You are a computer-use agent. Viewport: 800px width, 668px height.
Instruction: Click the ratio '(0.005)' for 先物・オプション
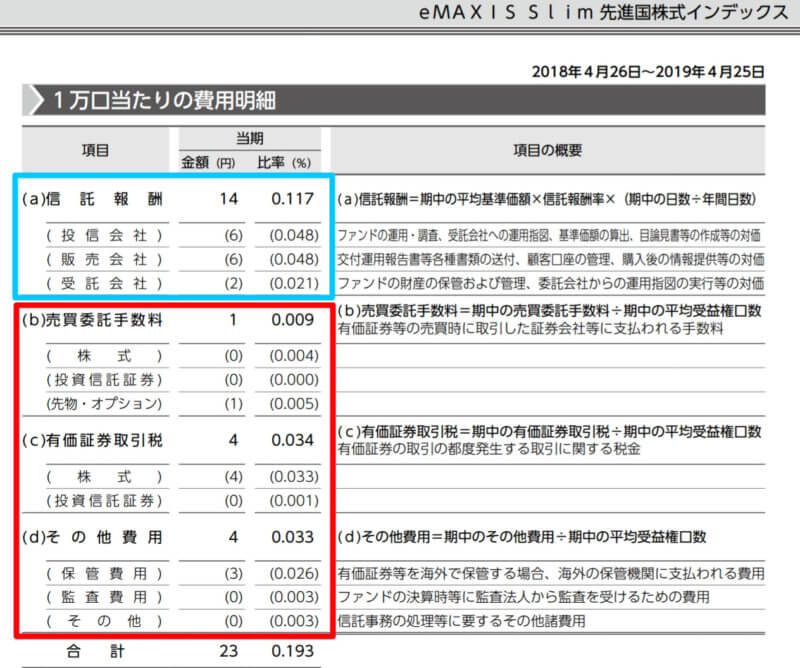point(294,404)
